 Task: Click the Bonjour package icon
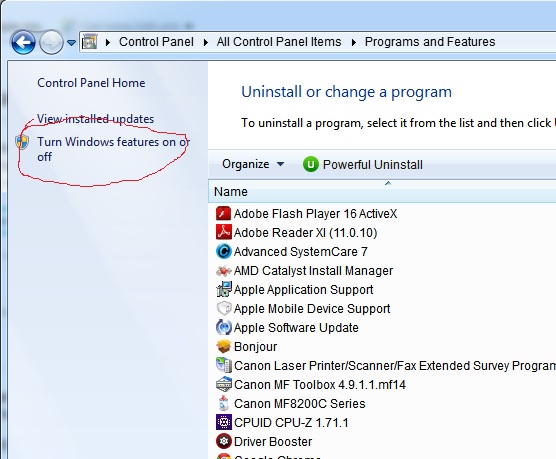(223, 347)
